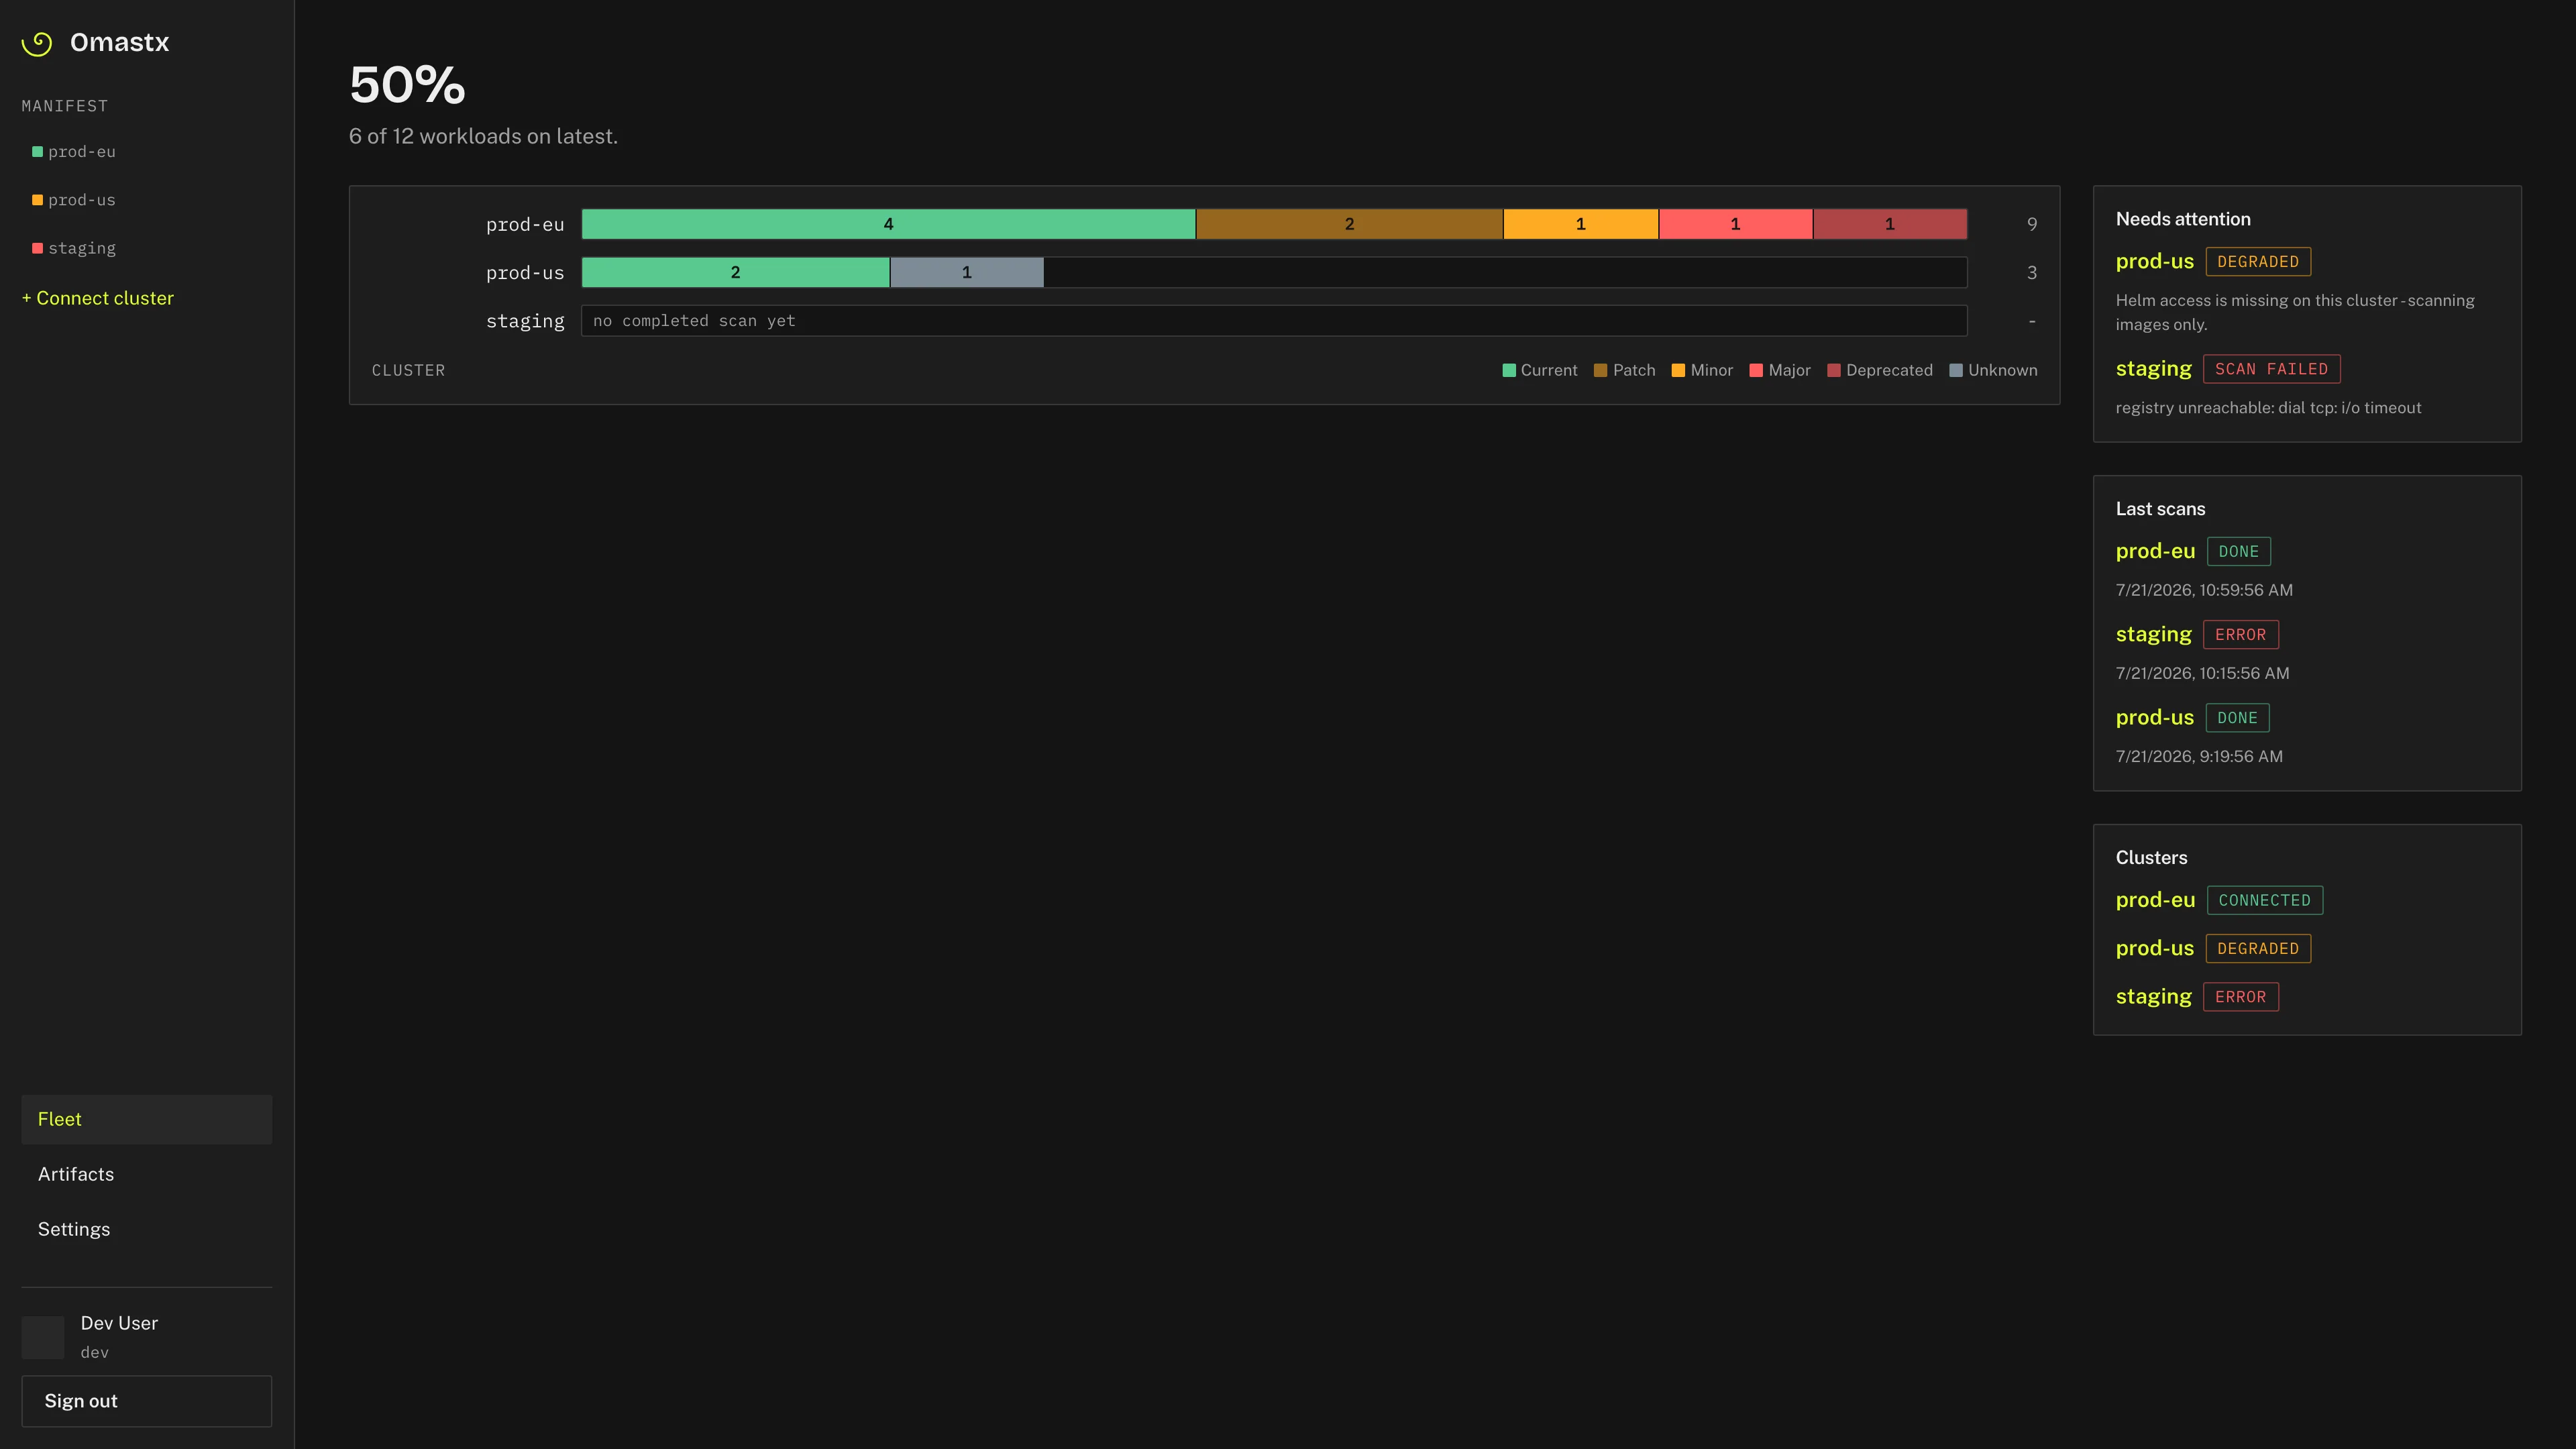Click the 'no completed scan yet' staging bar
The width and height of the screenshot is (2576, 1449).
(1274, 321)
